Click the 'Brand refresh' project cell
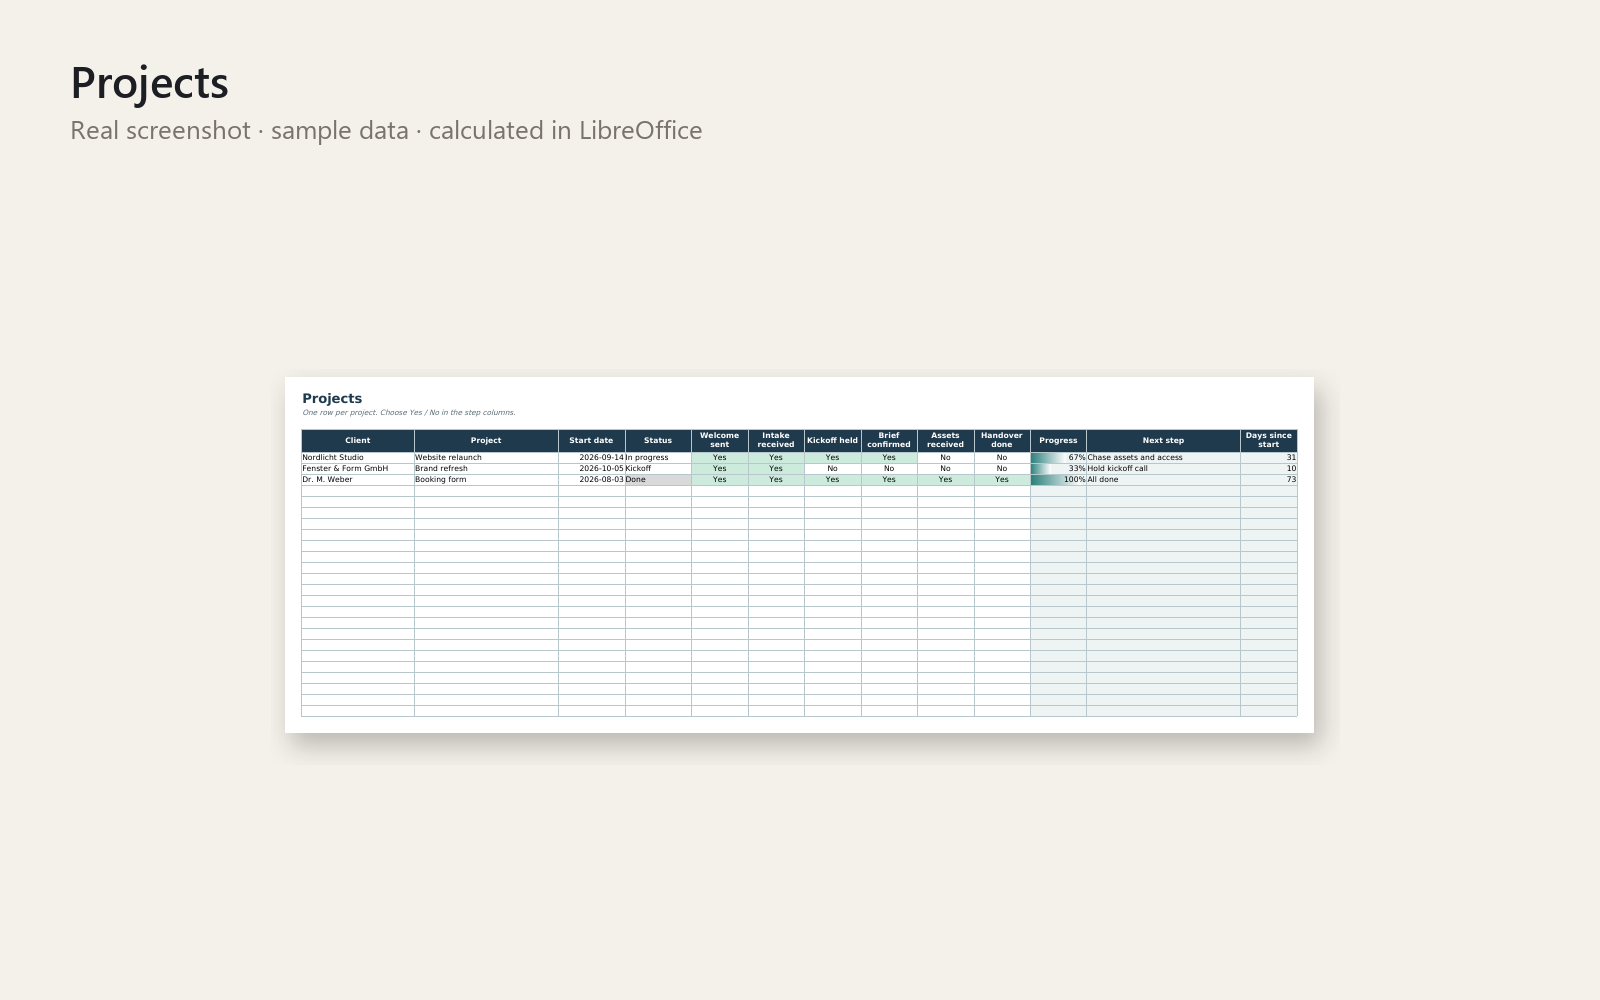 pos(486,469)
